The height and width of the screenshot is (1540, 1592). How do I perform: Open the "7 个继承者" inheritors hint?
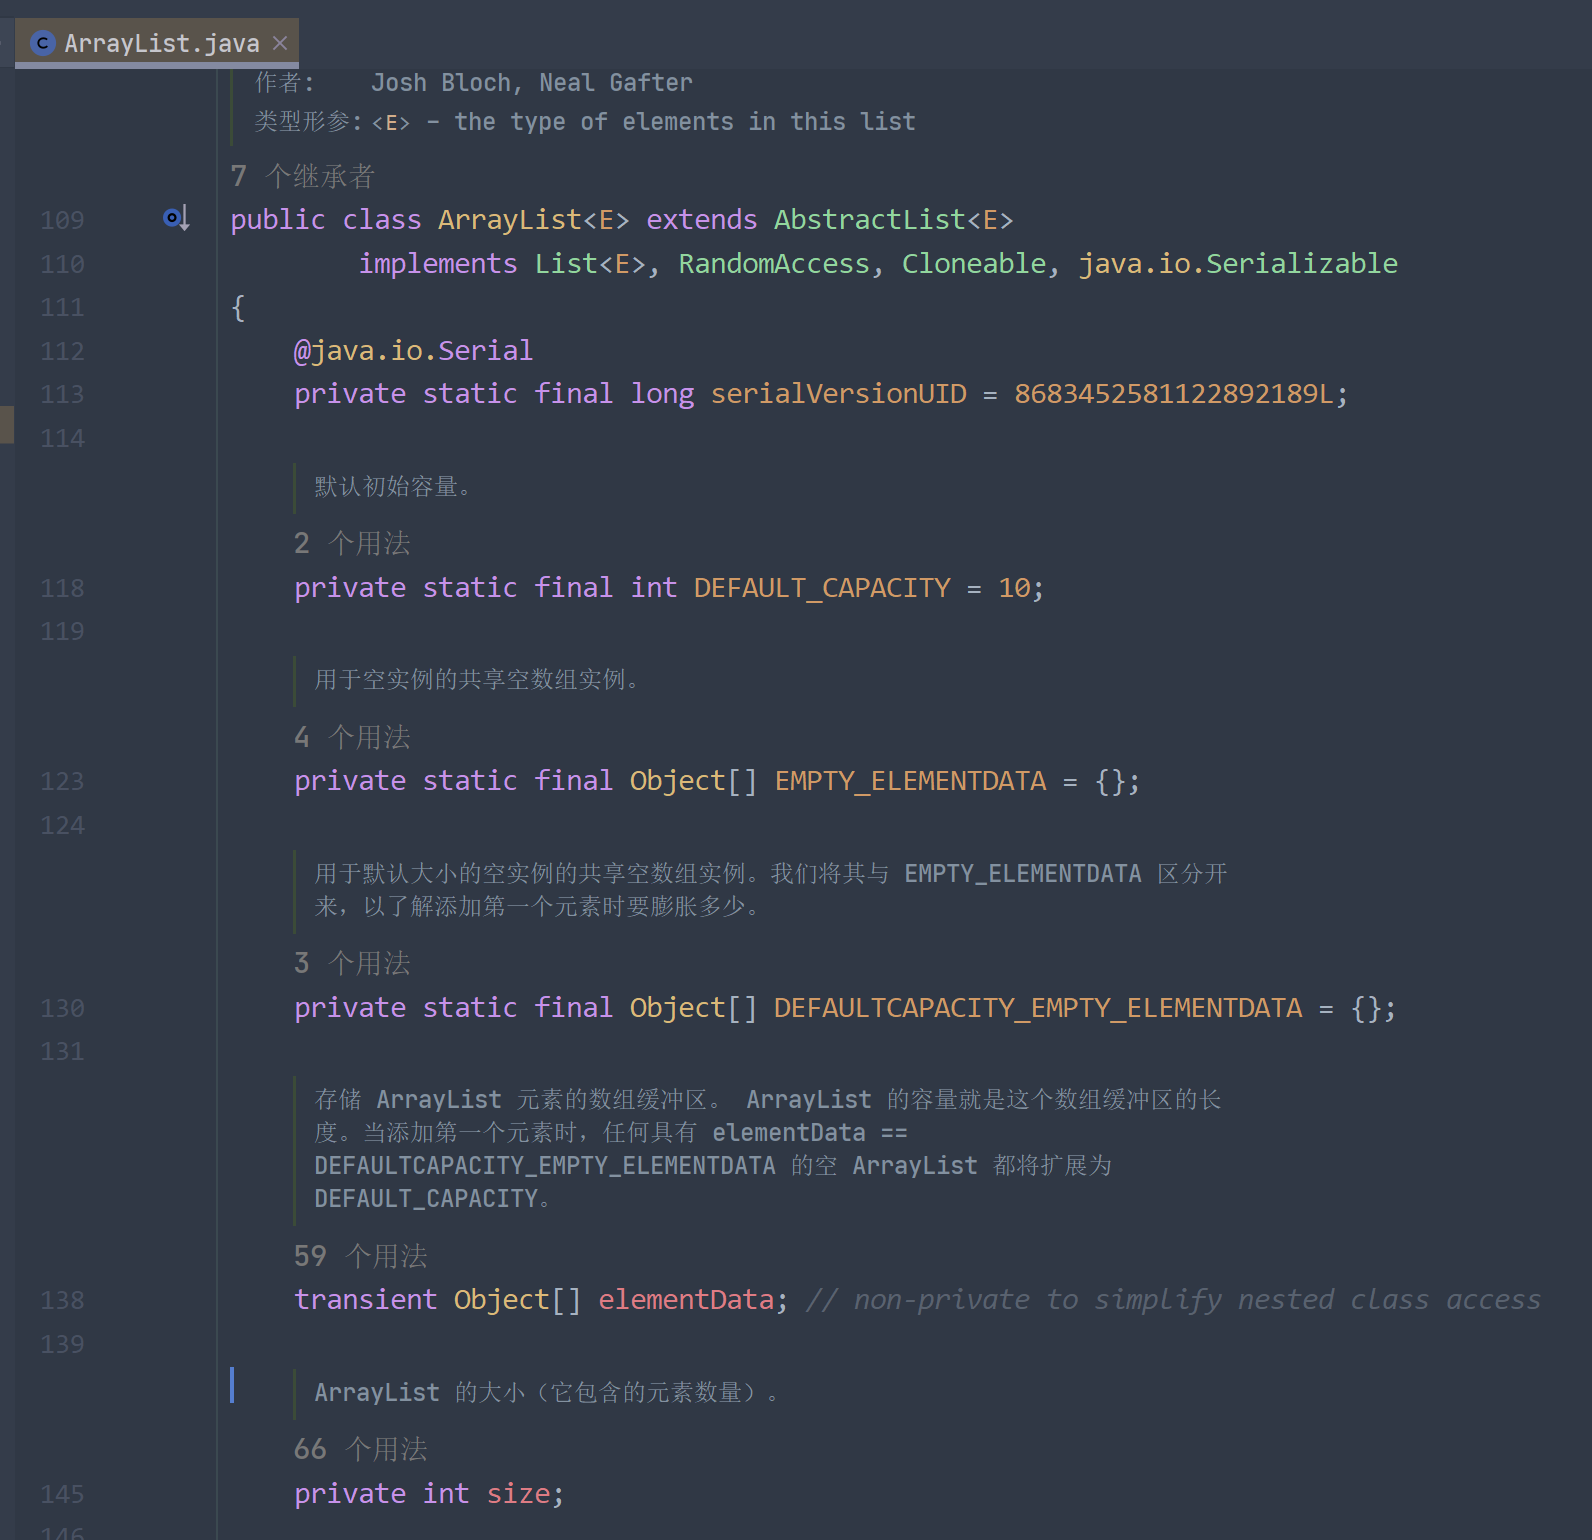click(302, 177)
